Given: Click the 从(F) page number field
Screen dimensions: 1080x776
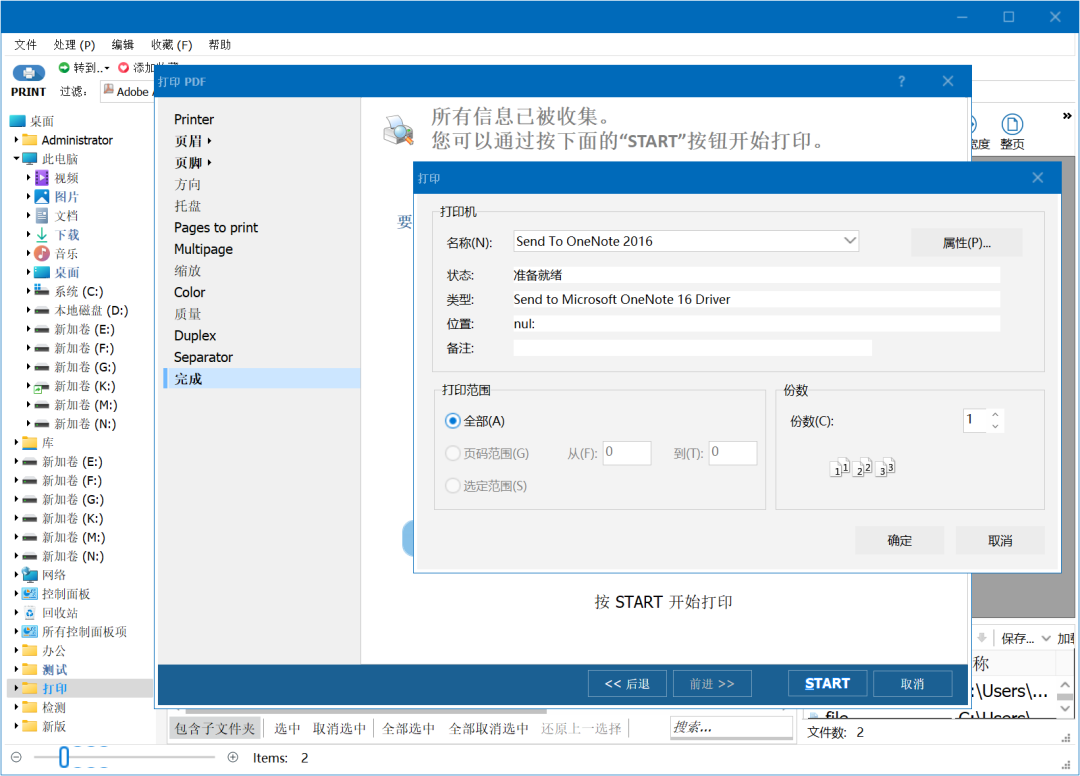Looking at the screenshot, I should (627, 452).
